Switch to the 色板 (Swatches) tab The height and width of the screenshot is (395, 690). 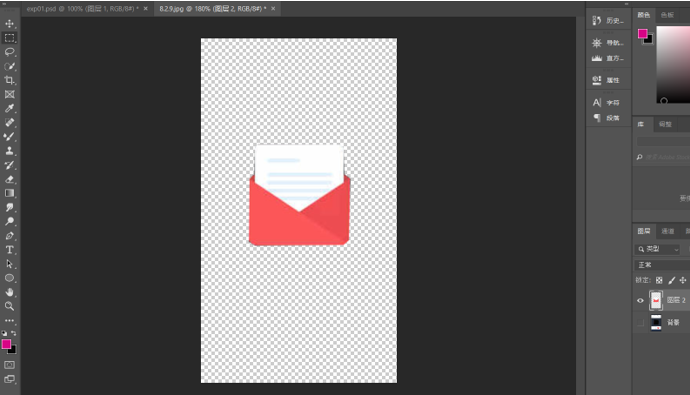click(x=667, y=15)
